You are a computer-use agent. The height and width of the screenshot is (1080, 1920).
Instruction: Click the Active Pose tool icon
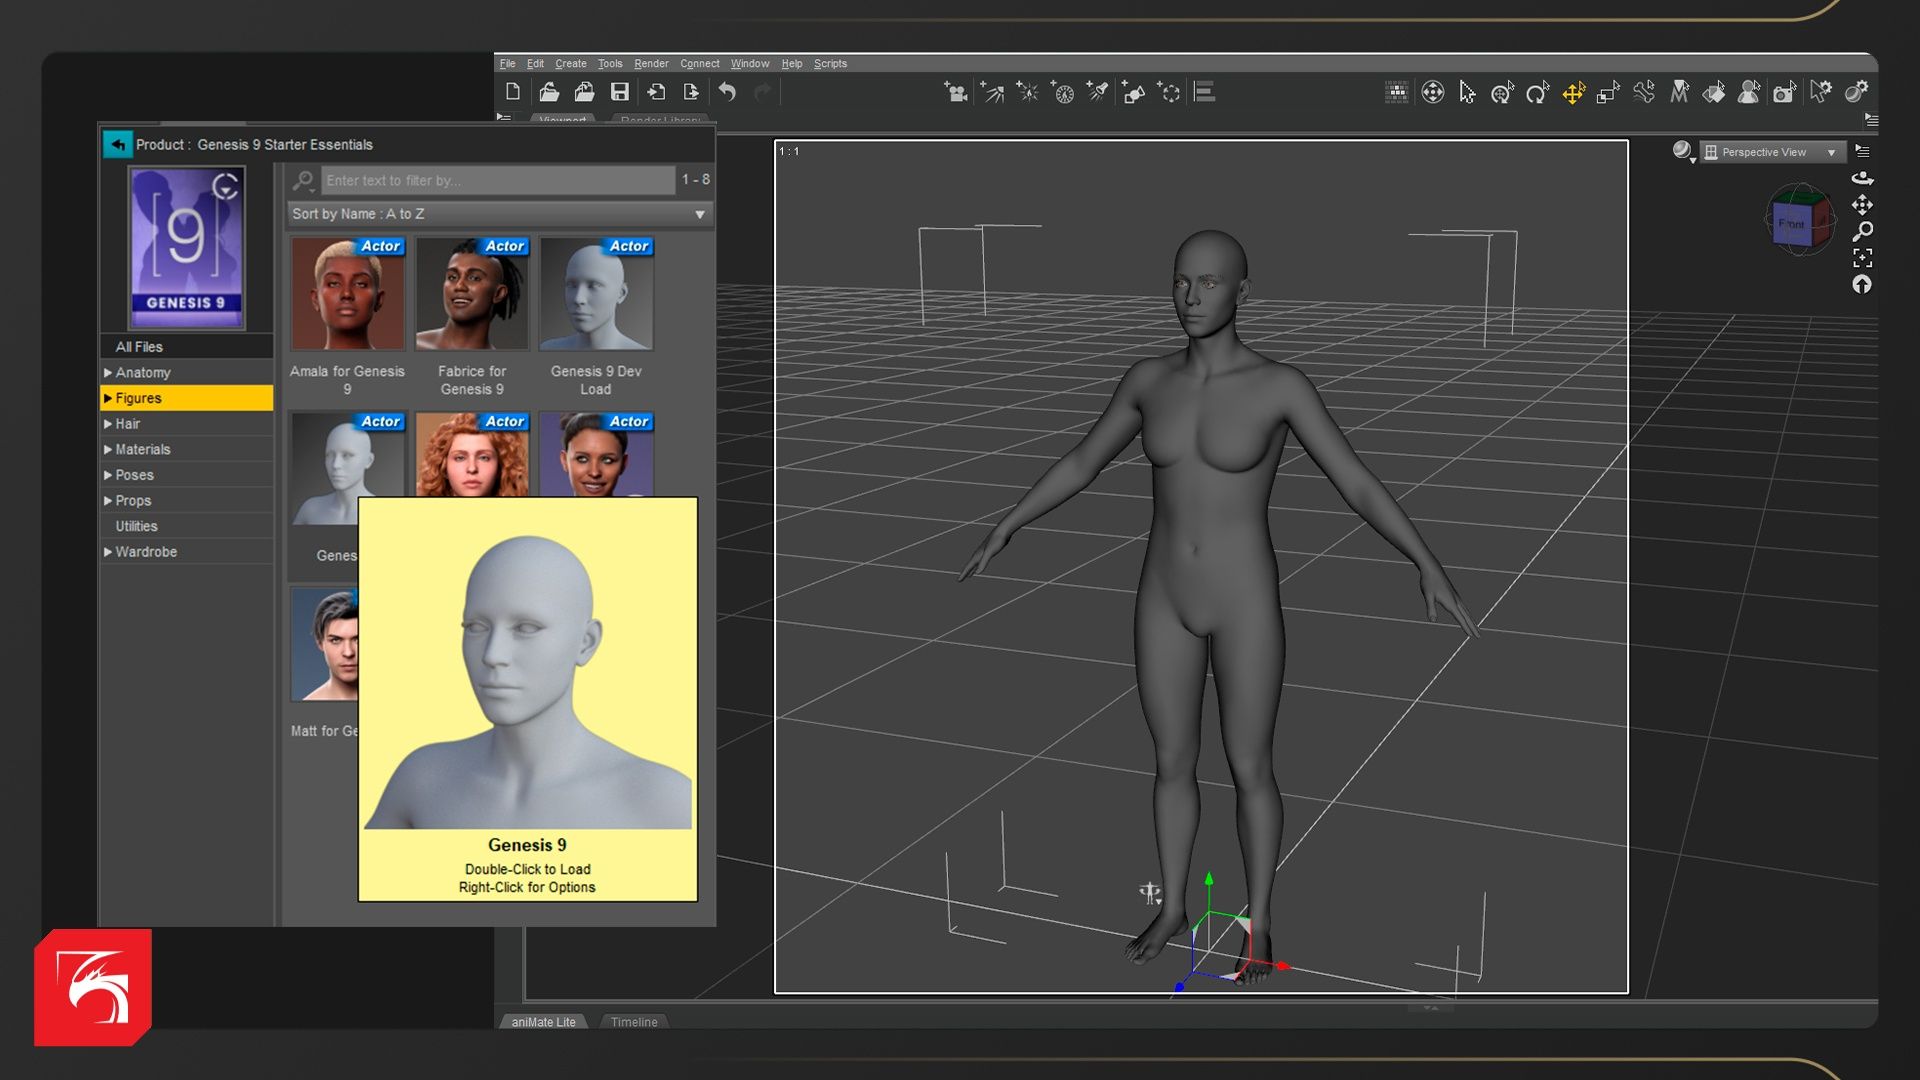tap(1433, 92)
